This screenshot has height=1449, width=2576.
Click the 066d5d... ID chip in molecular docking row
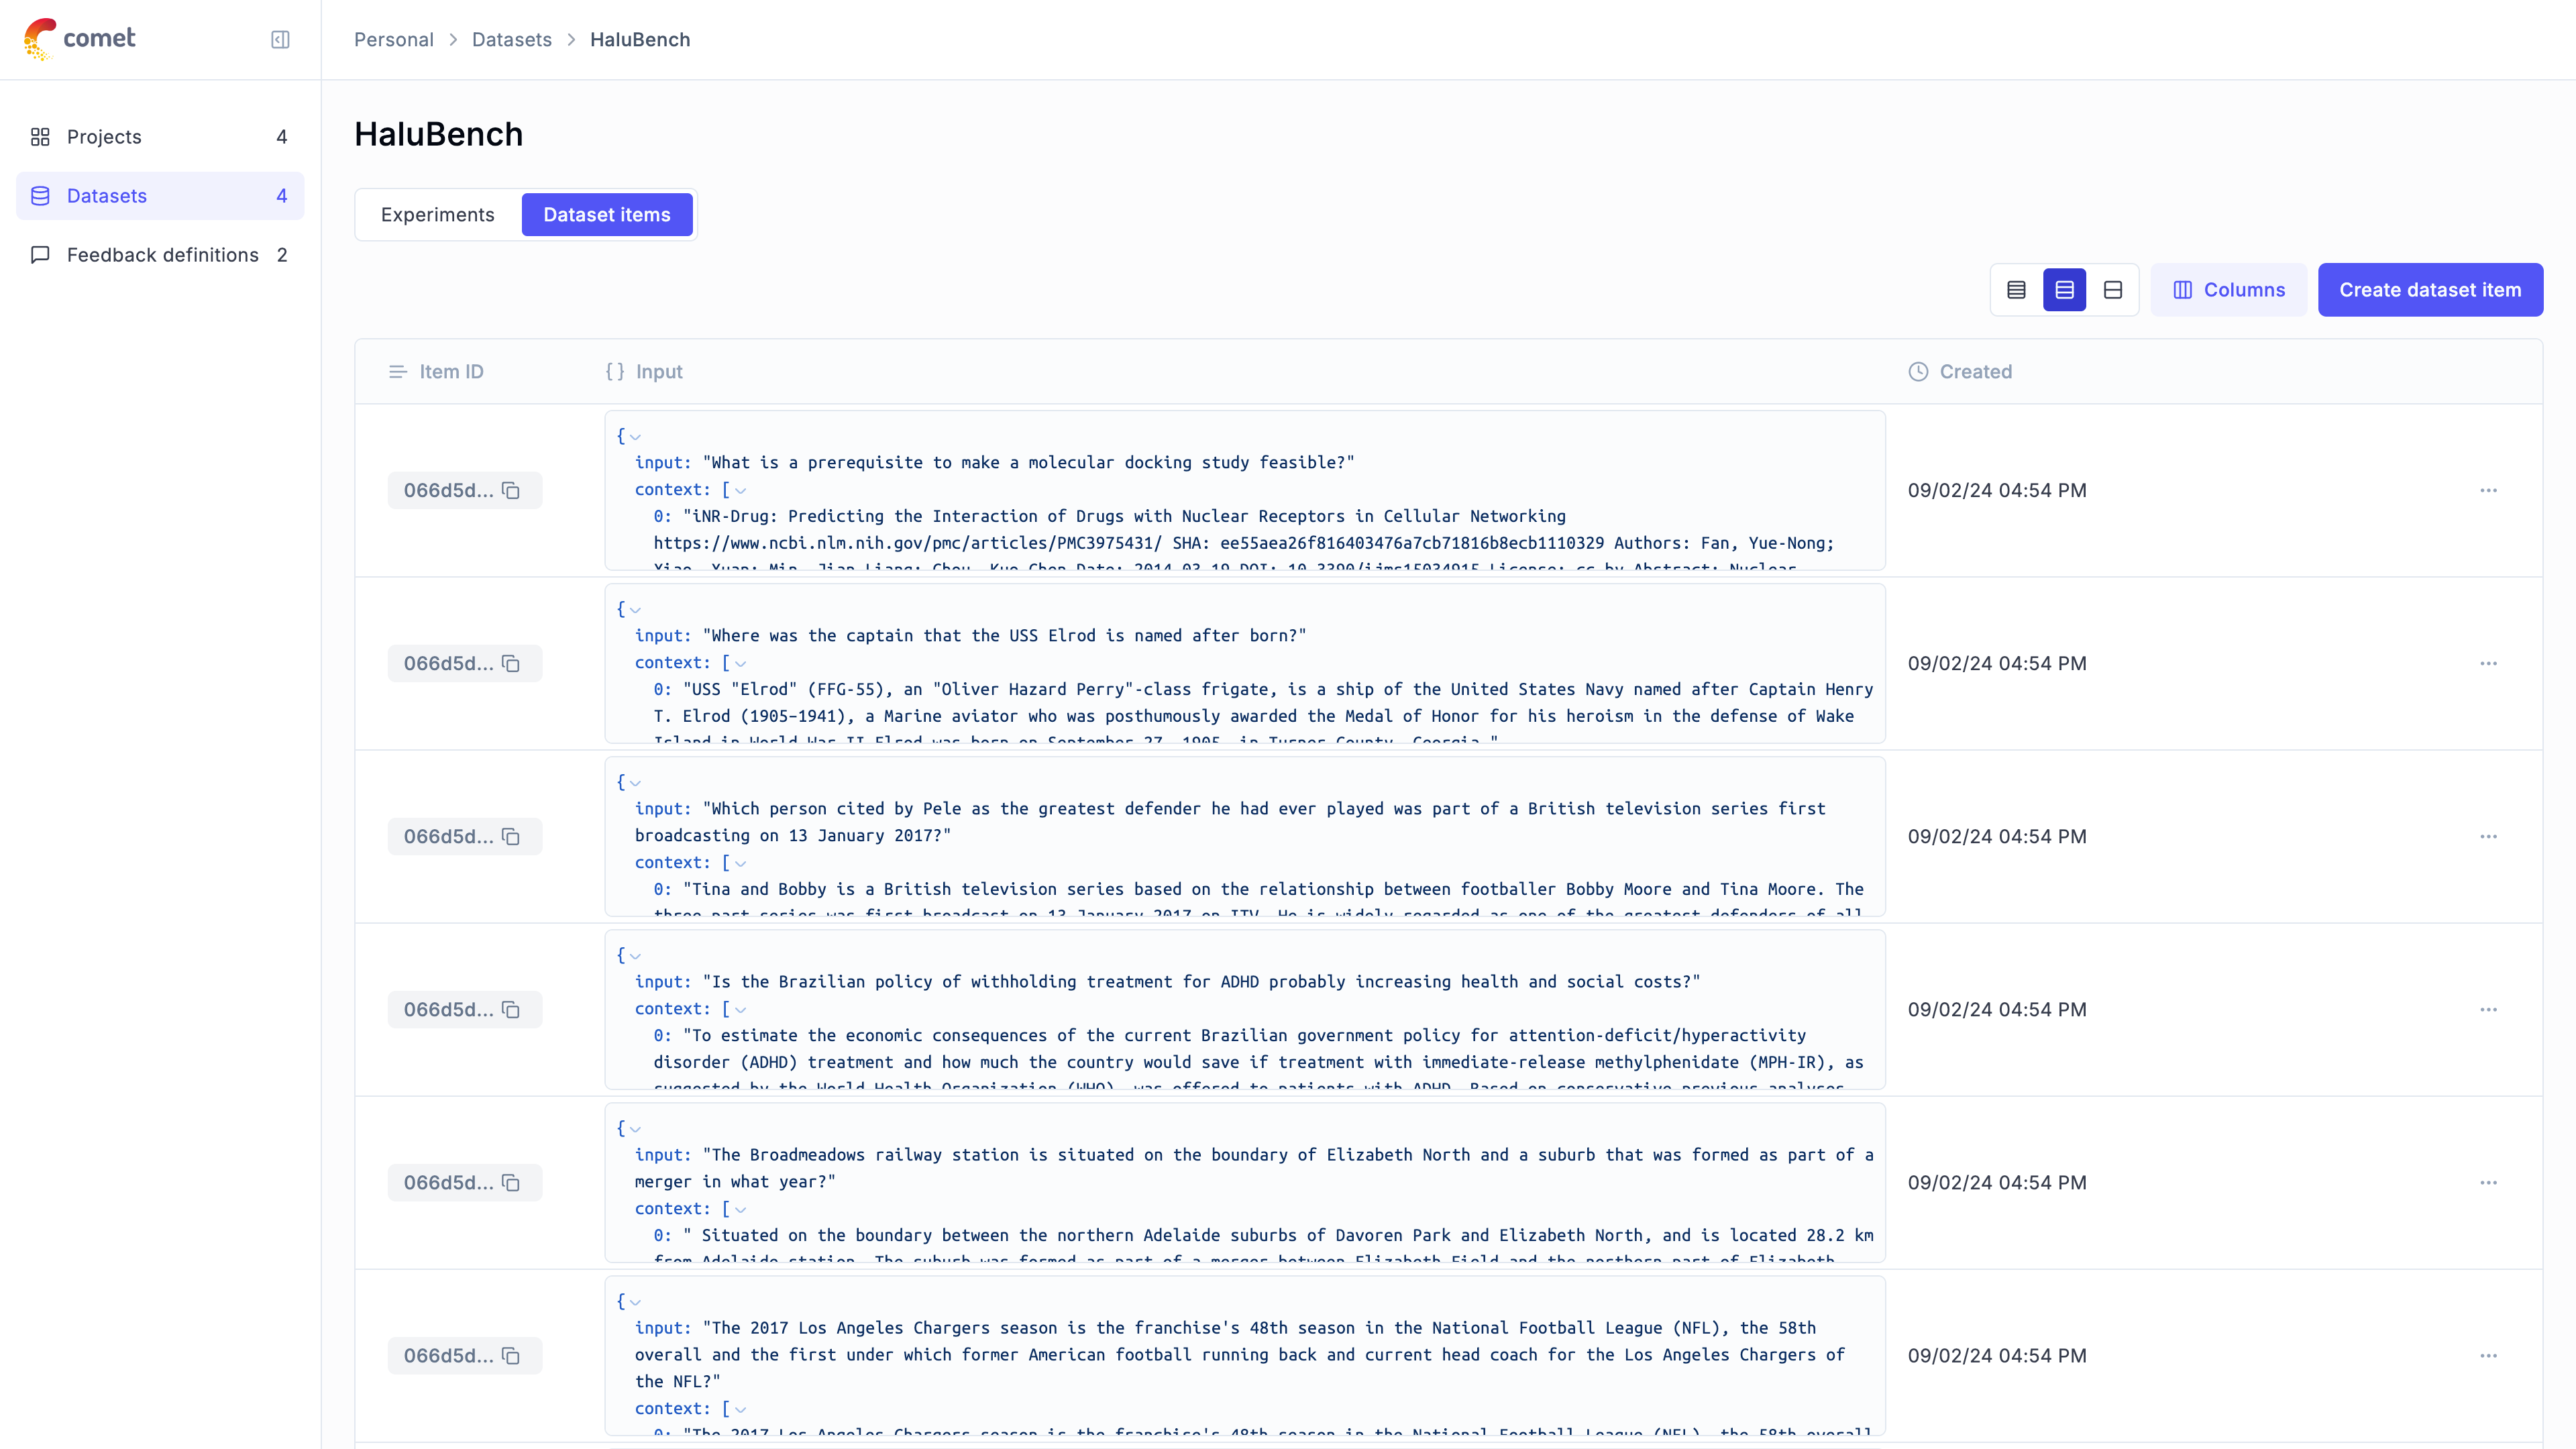[x=464, y=490]
